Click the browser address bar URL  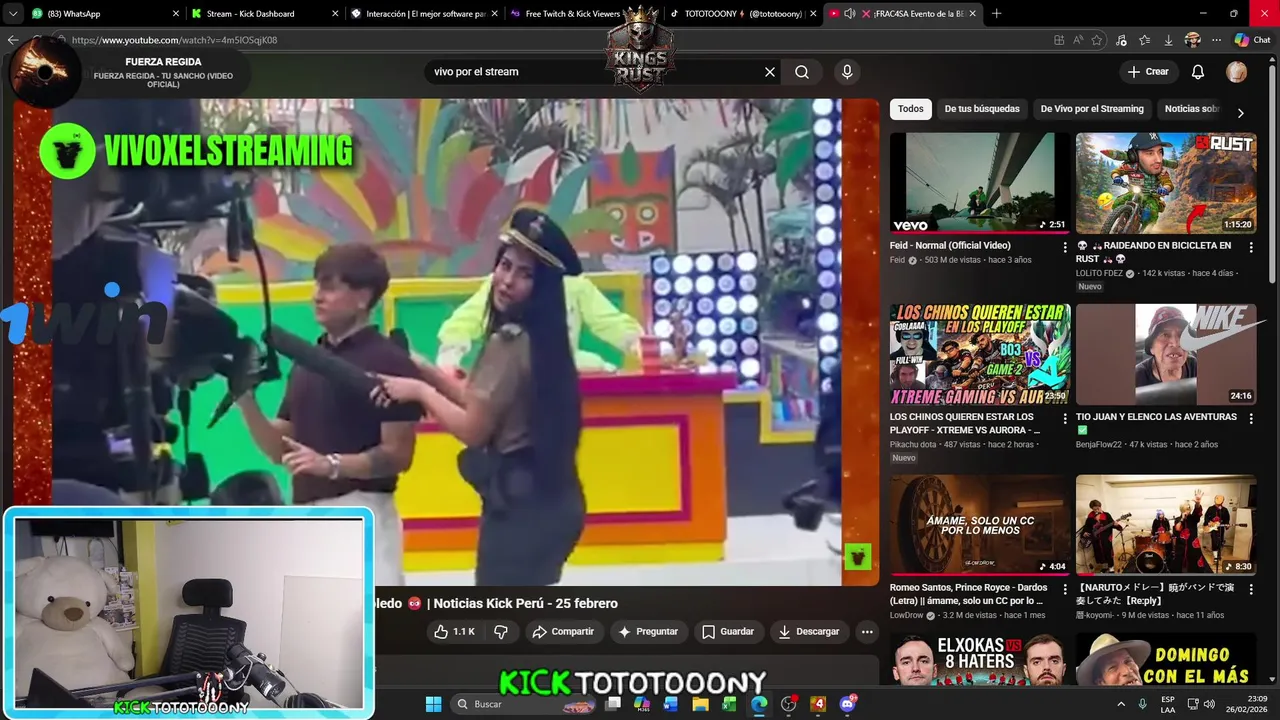[174, 40]
